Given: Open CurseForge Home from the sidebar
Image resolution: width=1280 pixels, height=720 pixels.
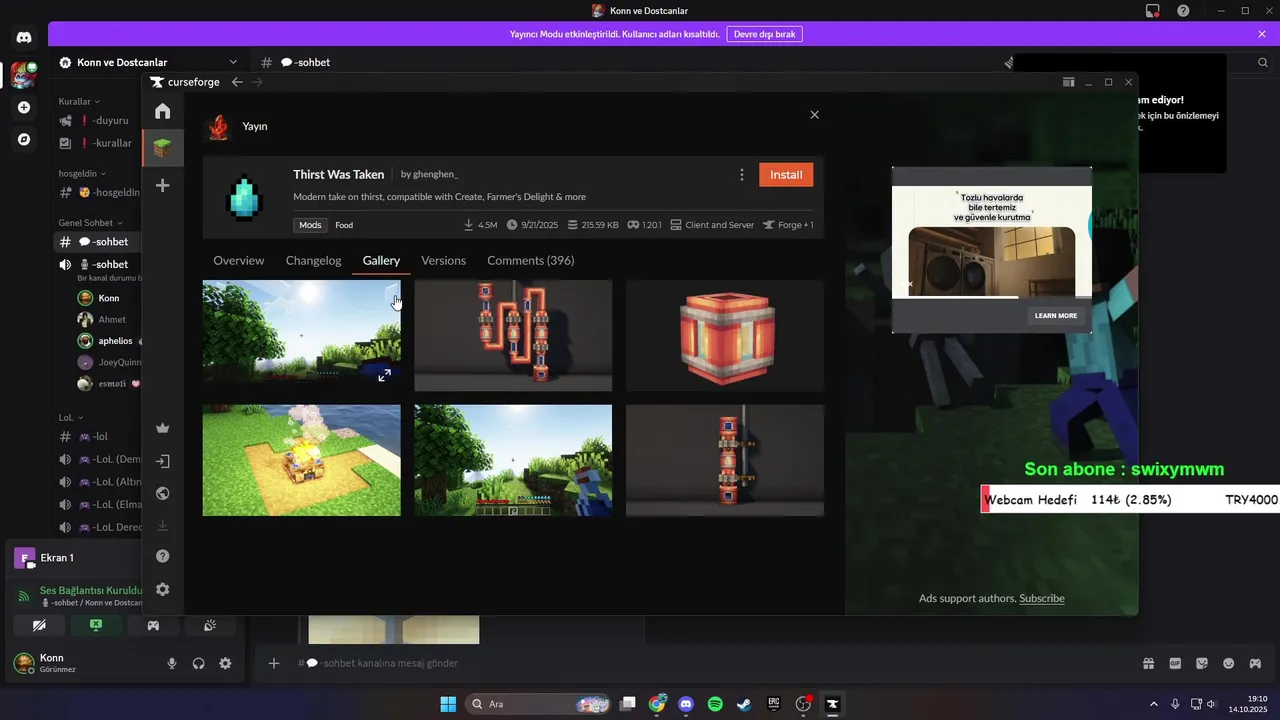Looking at the screenshot, I should click(x=163, y=111).
